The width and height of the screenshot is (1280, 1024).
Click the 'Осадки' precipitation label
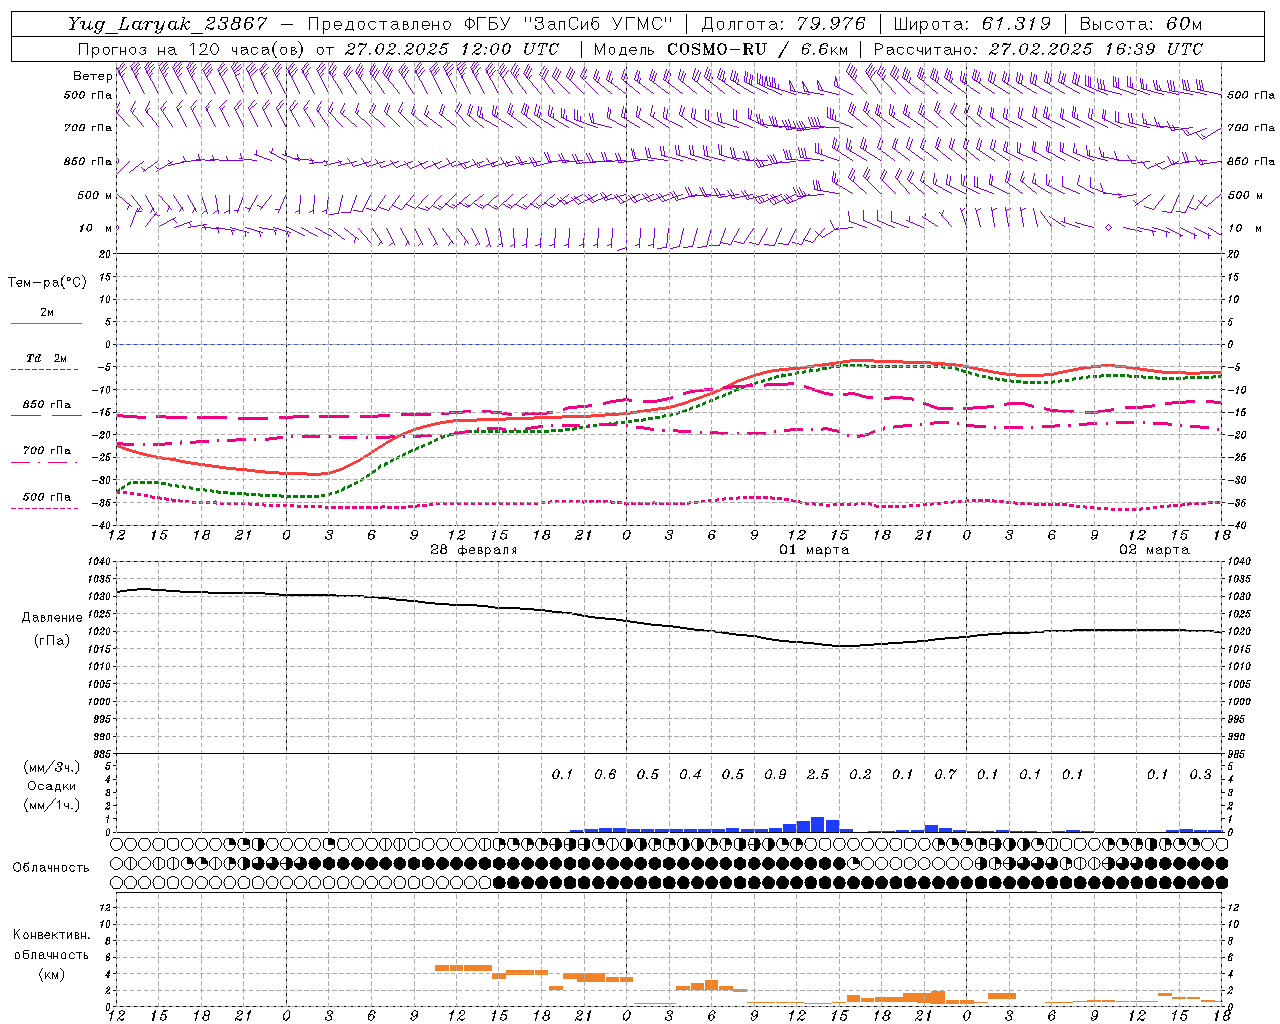52,786
